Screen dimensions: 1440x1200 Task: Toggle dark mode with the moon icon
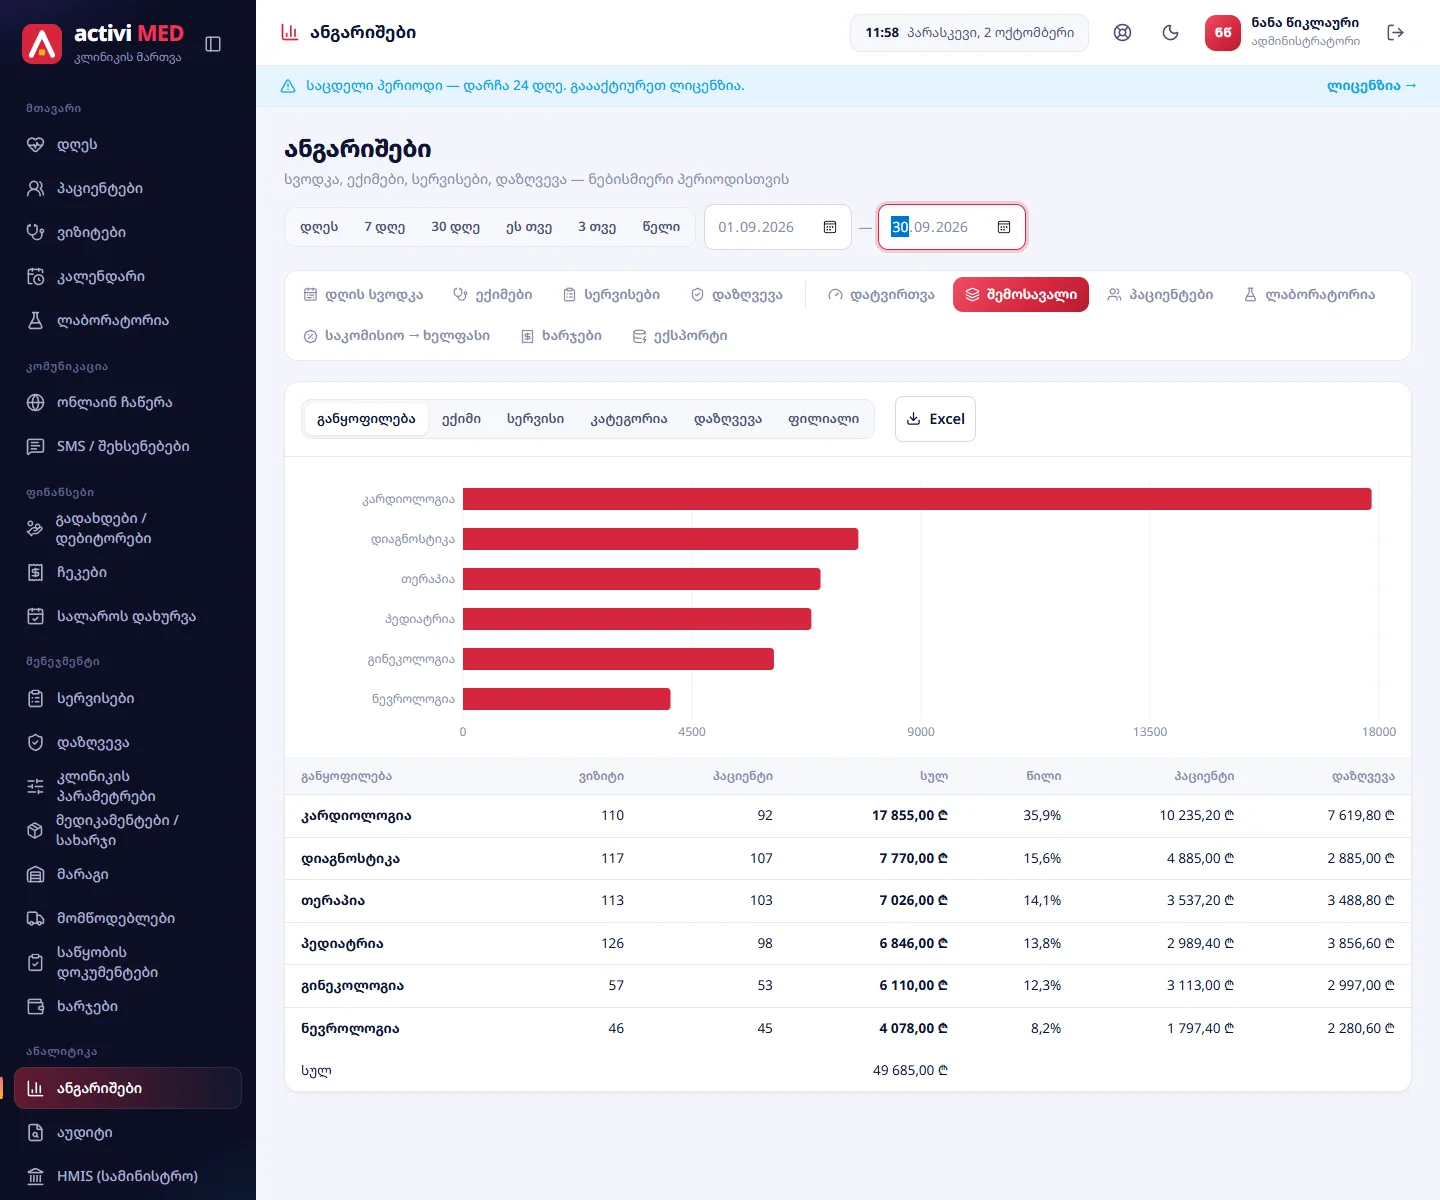(x=1171, y=33)
